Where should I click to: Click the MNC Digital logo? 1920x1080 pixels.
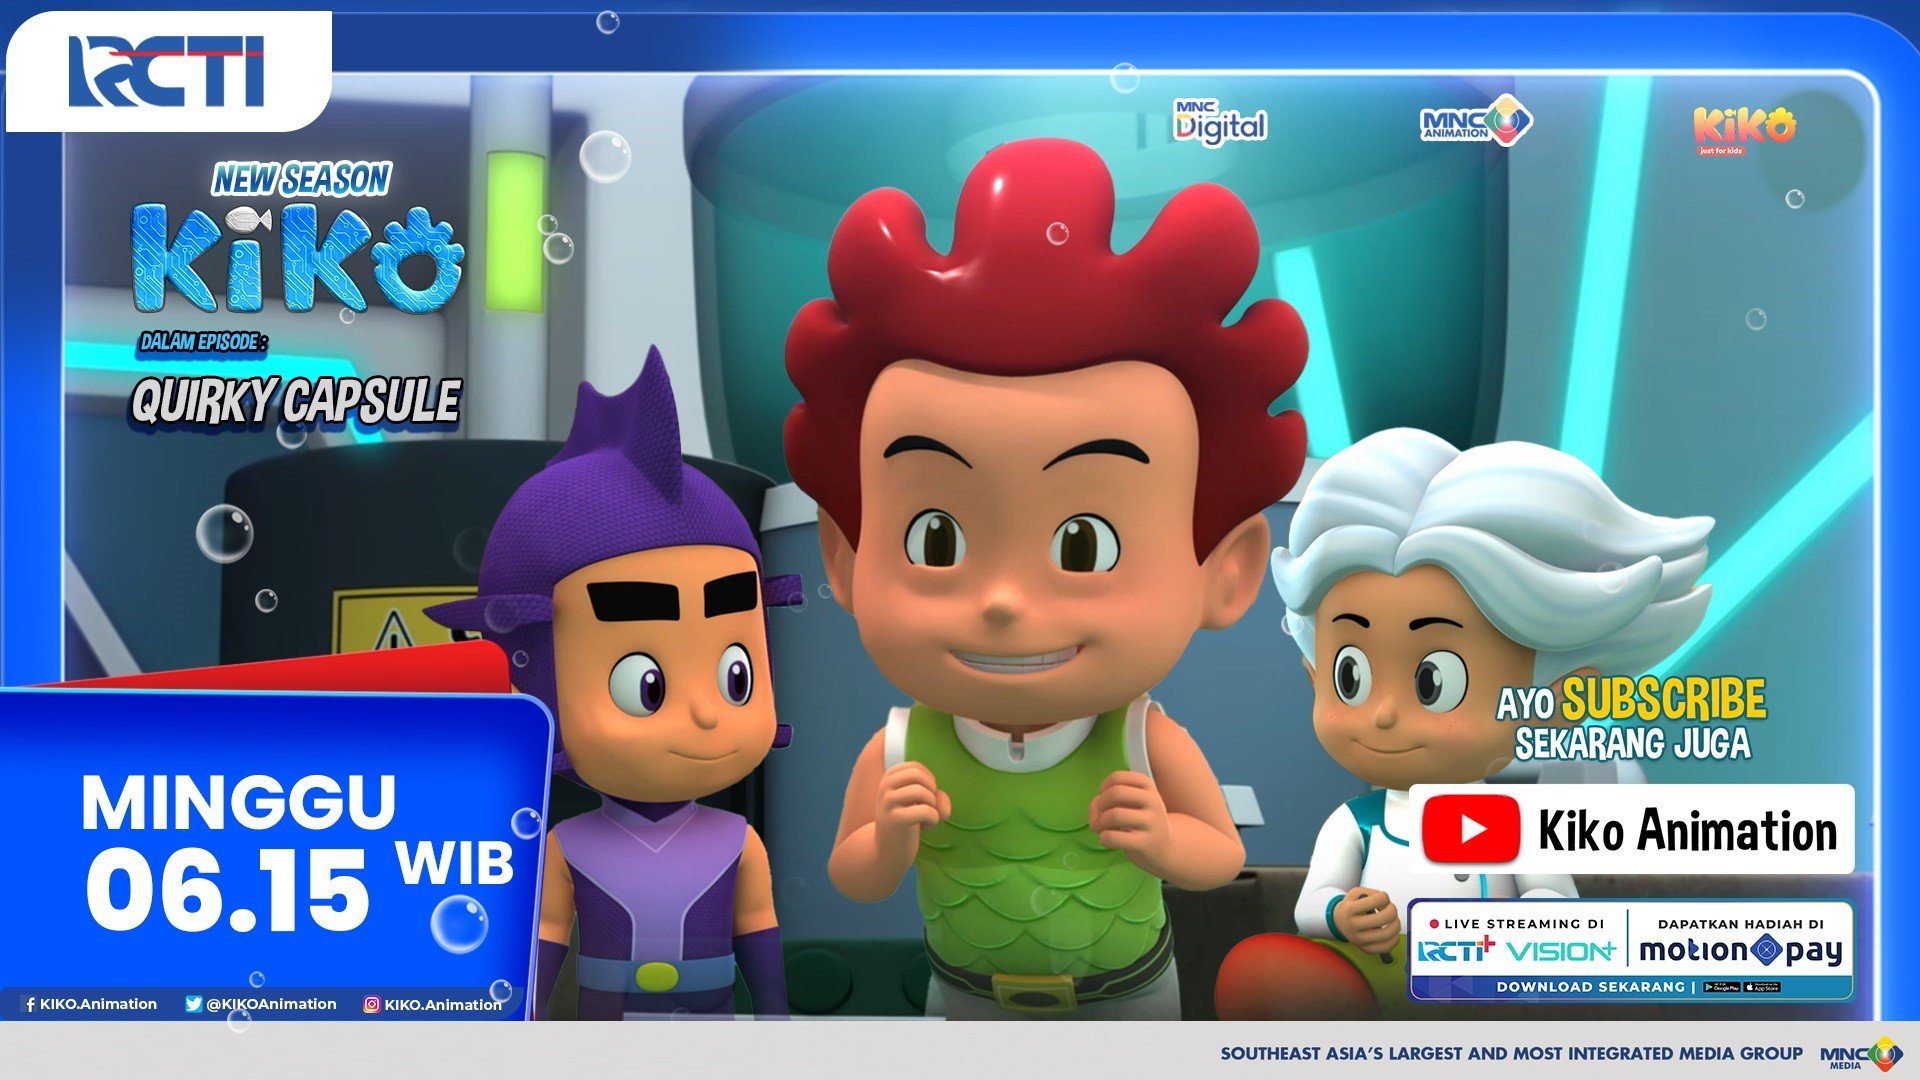[x=1220, y=123]
